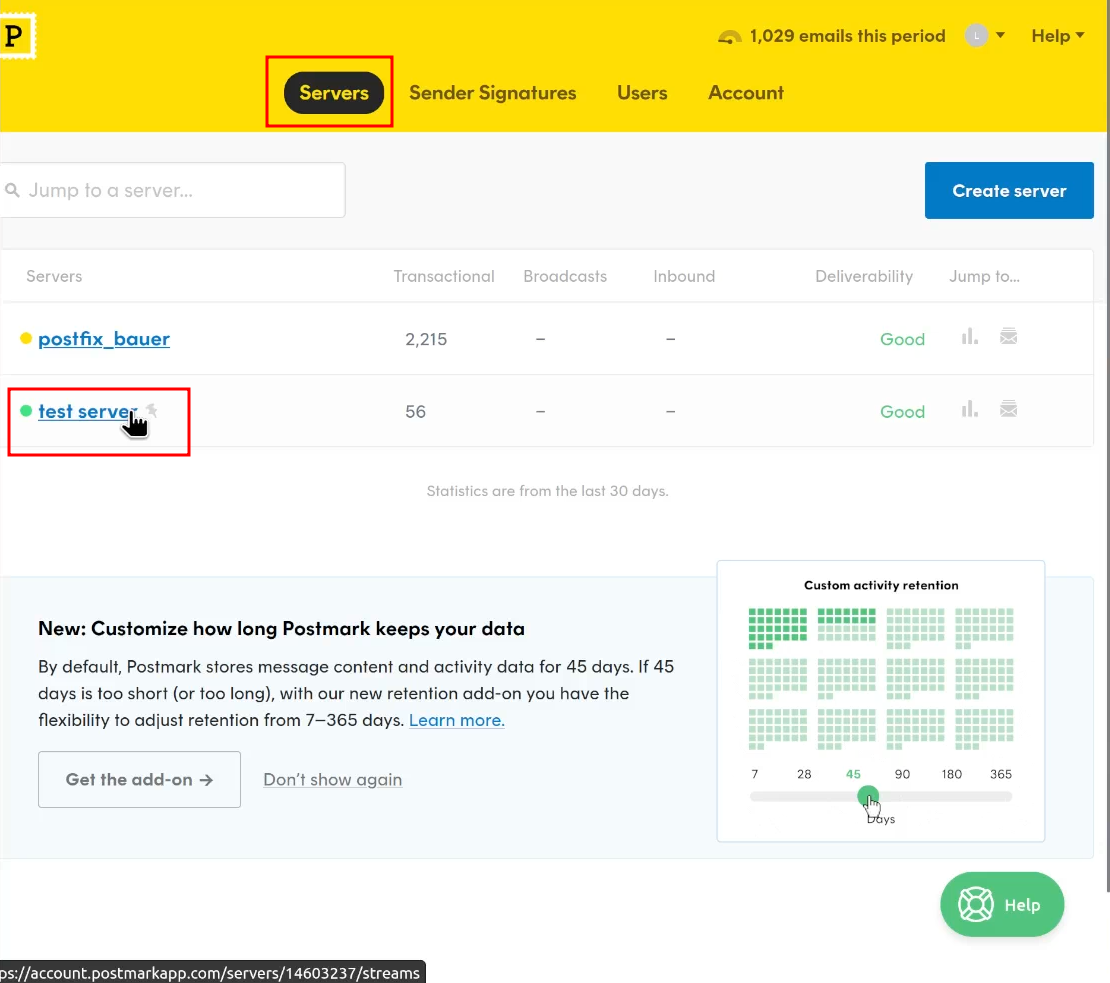Click the Transactional column header
Screen dimensions: 1110x983
point(444,276)
